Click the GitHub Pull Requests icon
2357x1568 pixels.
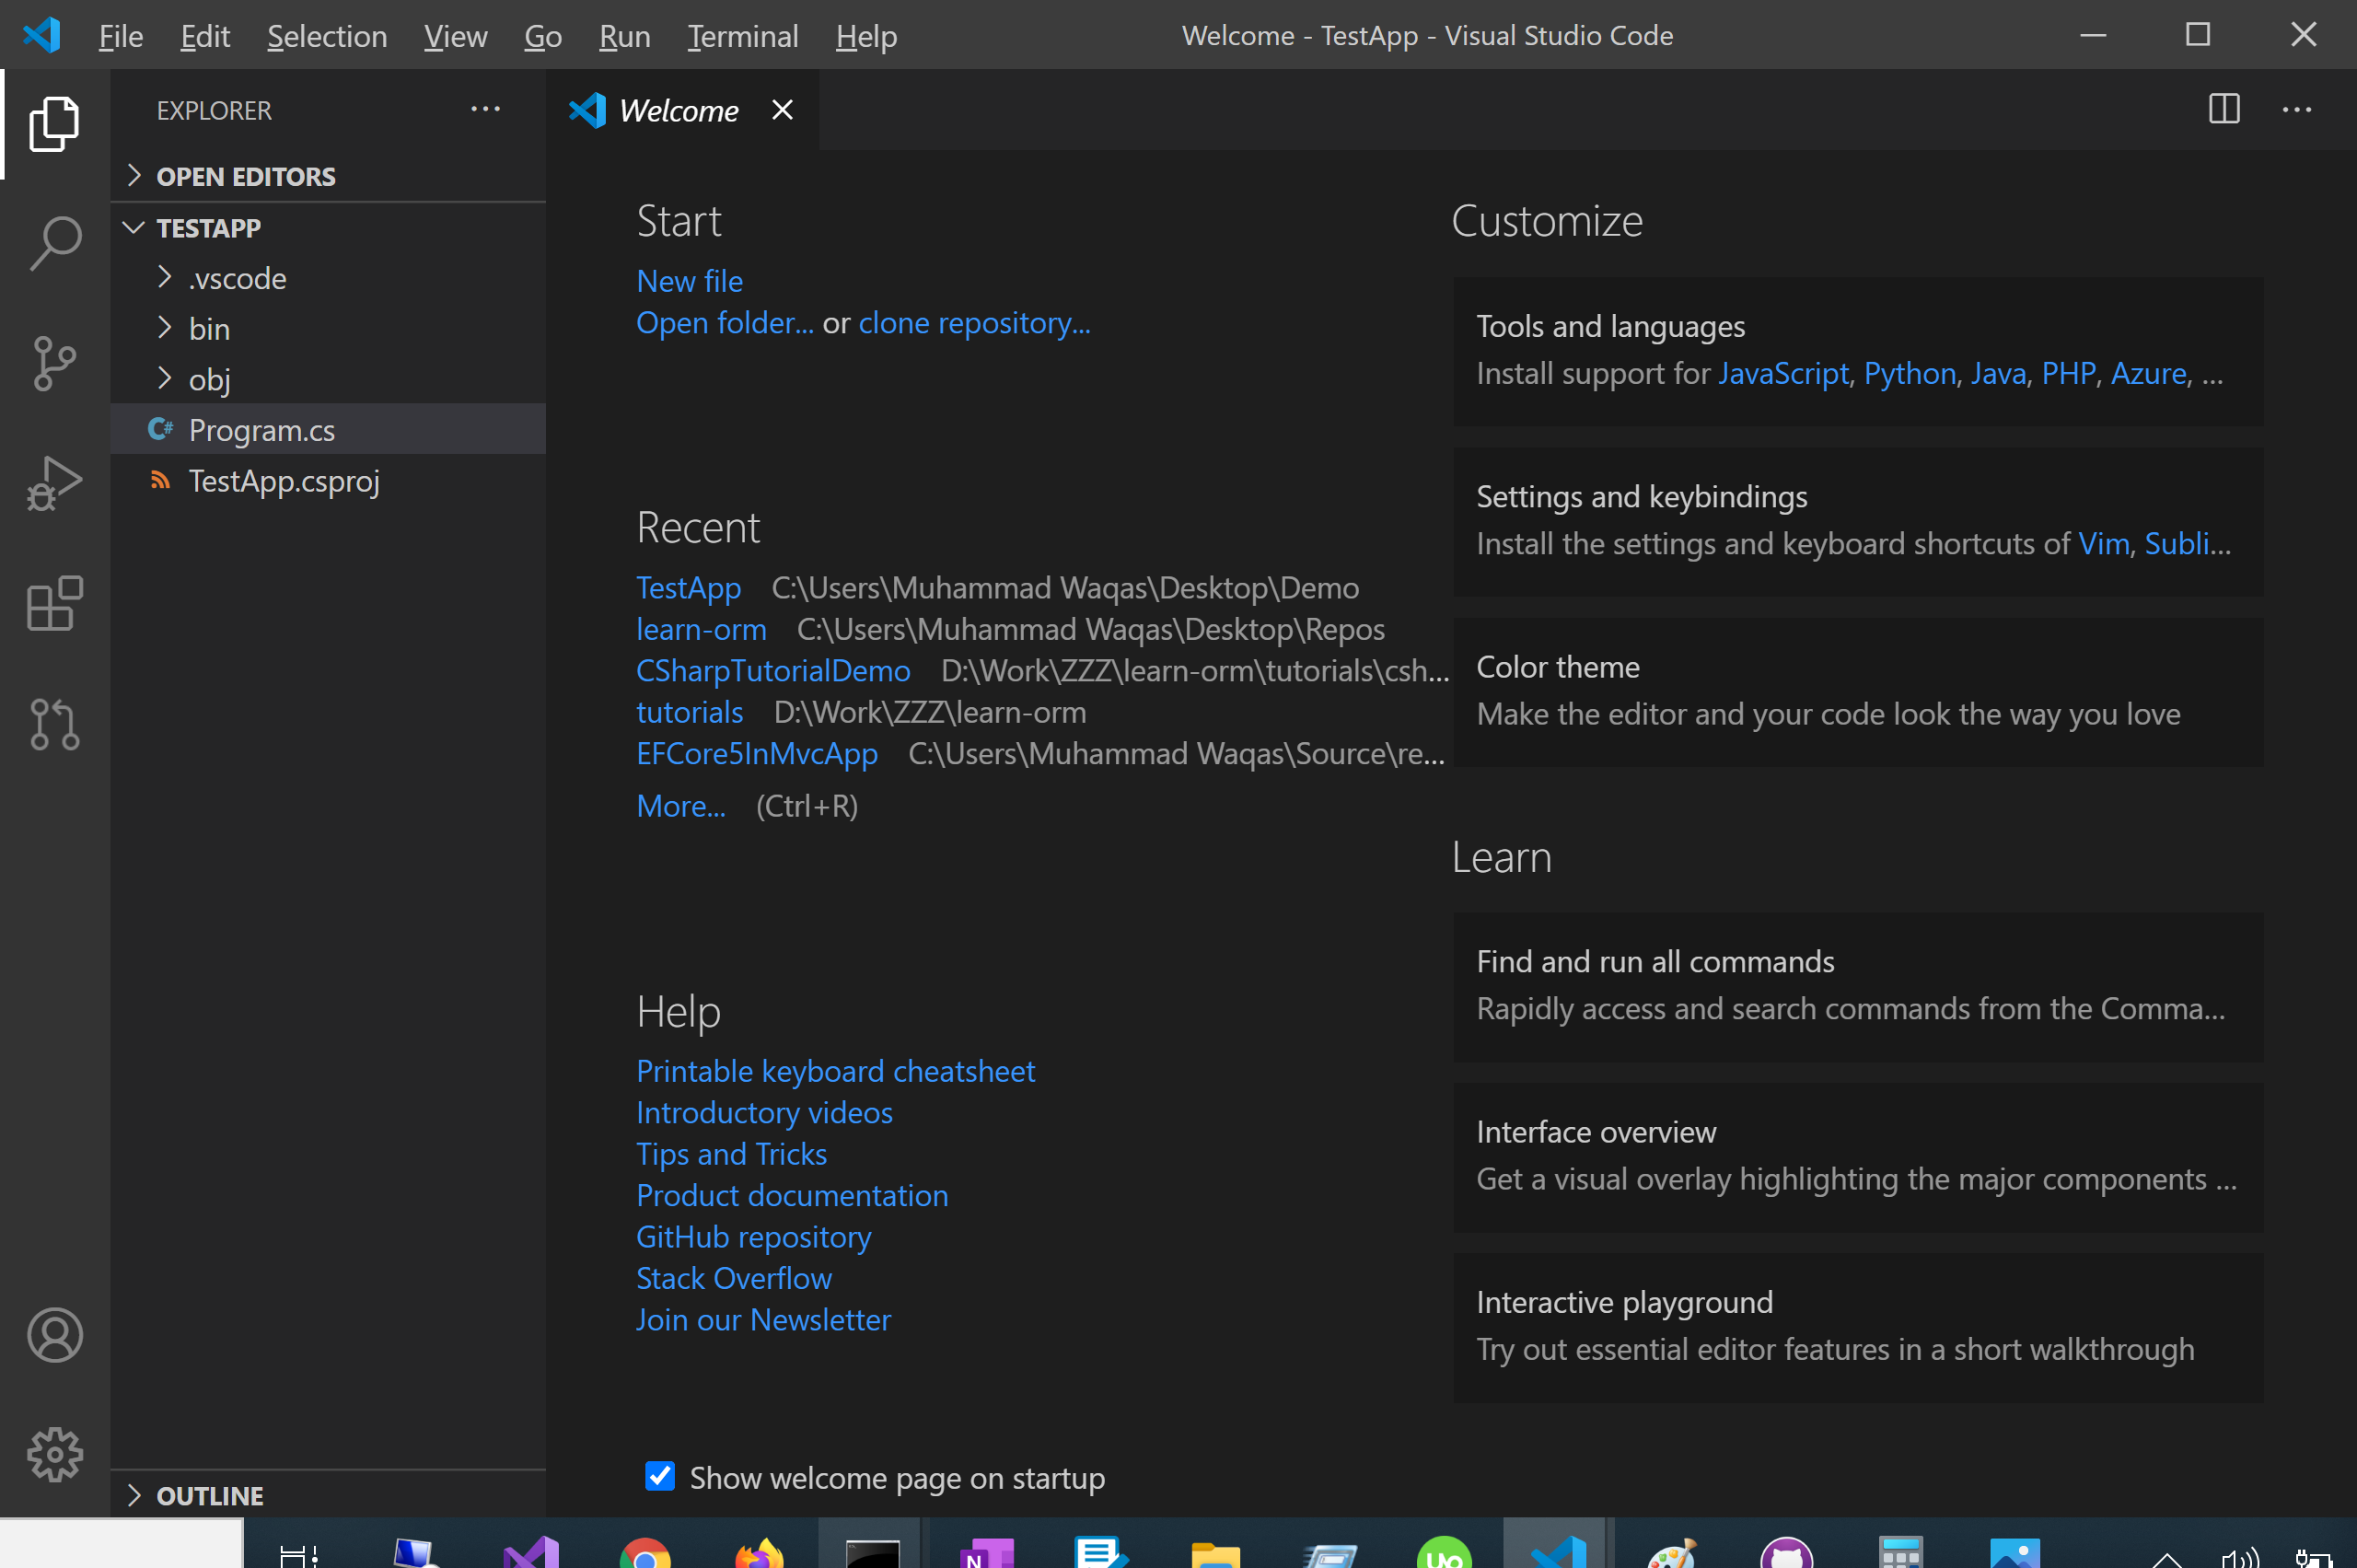coord(54,723)
